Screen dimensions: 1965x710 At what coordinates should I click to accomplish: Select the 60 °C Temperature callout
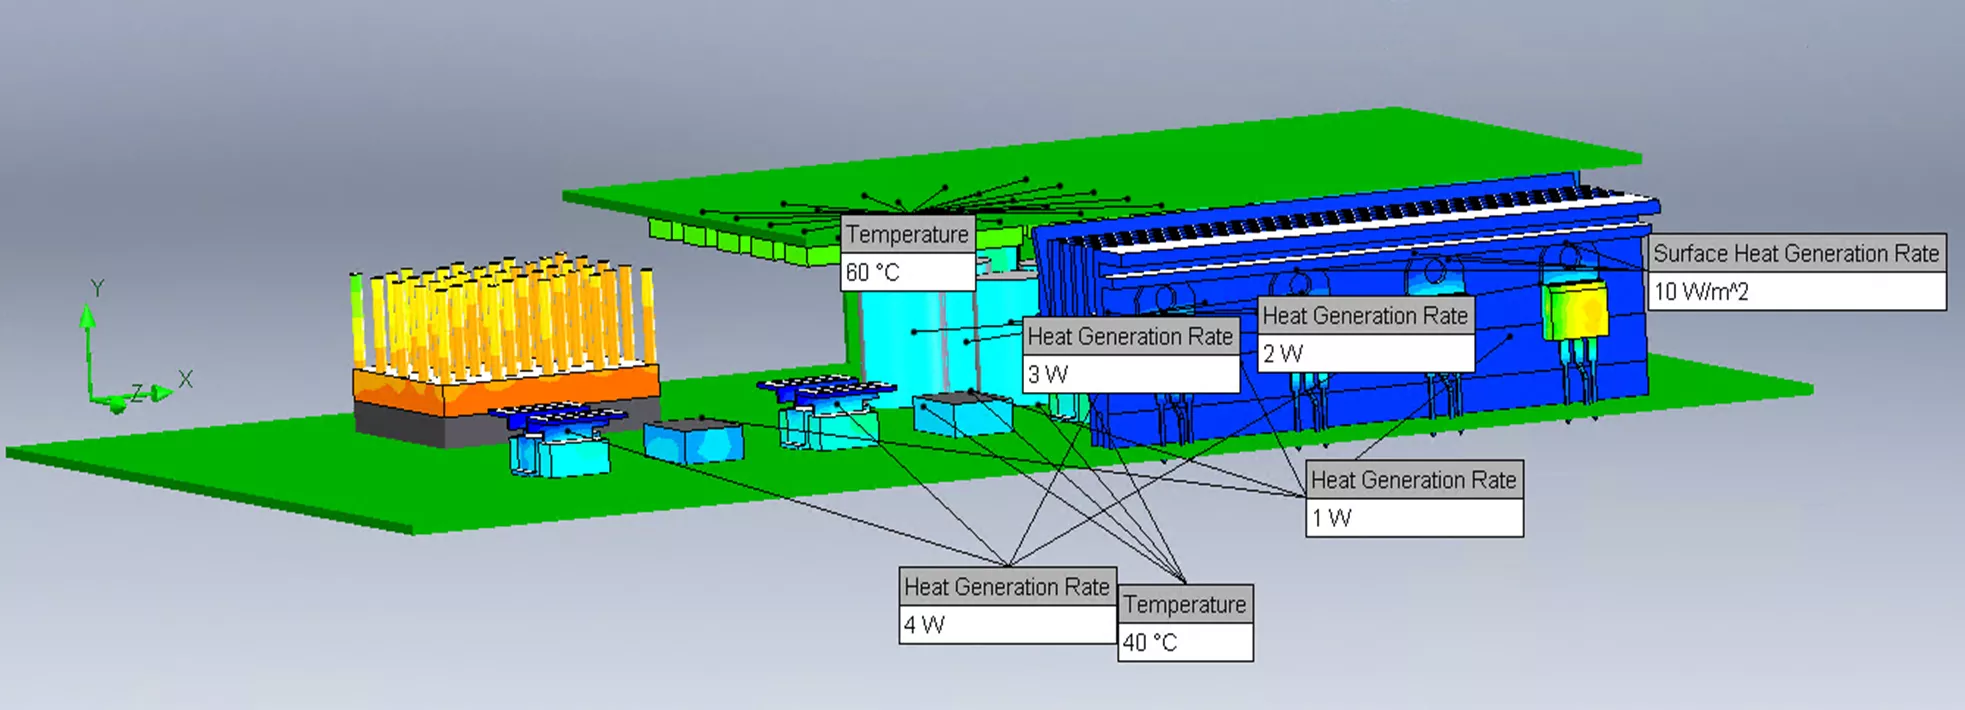tap(907, 253)
